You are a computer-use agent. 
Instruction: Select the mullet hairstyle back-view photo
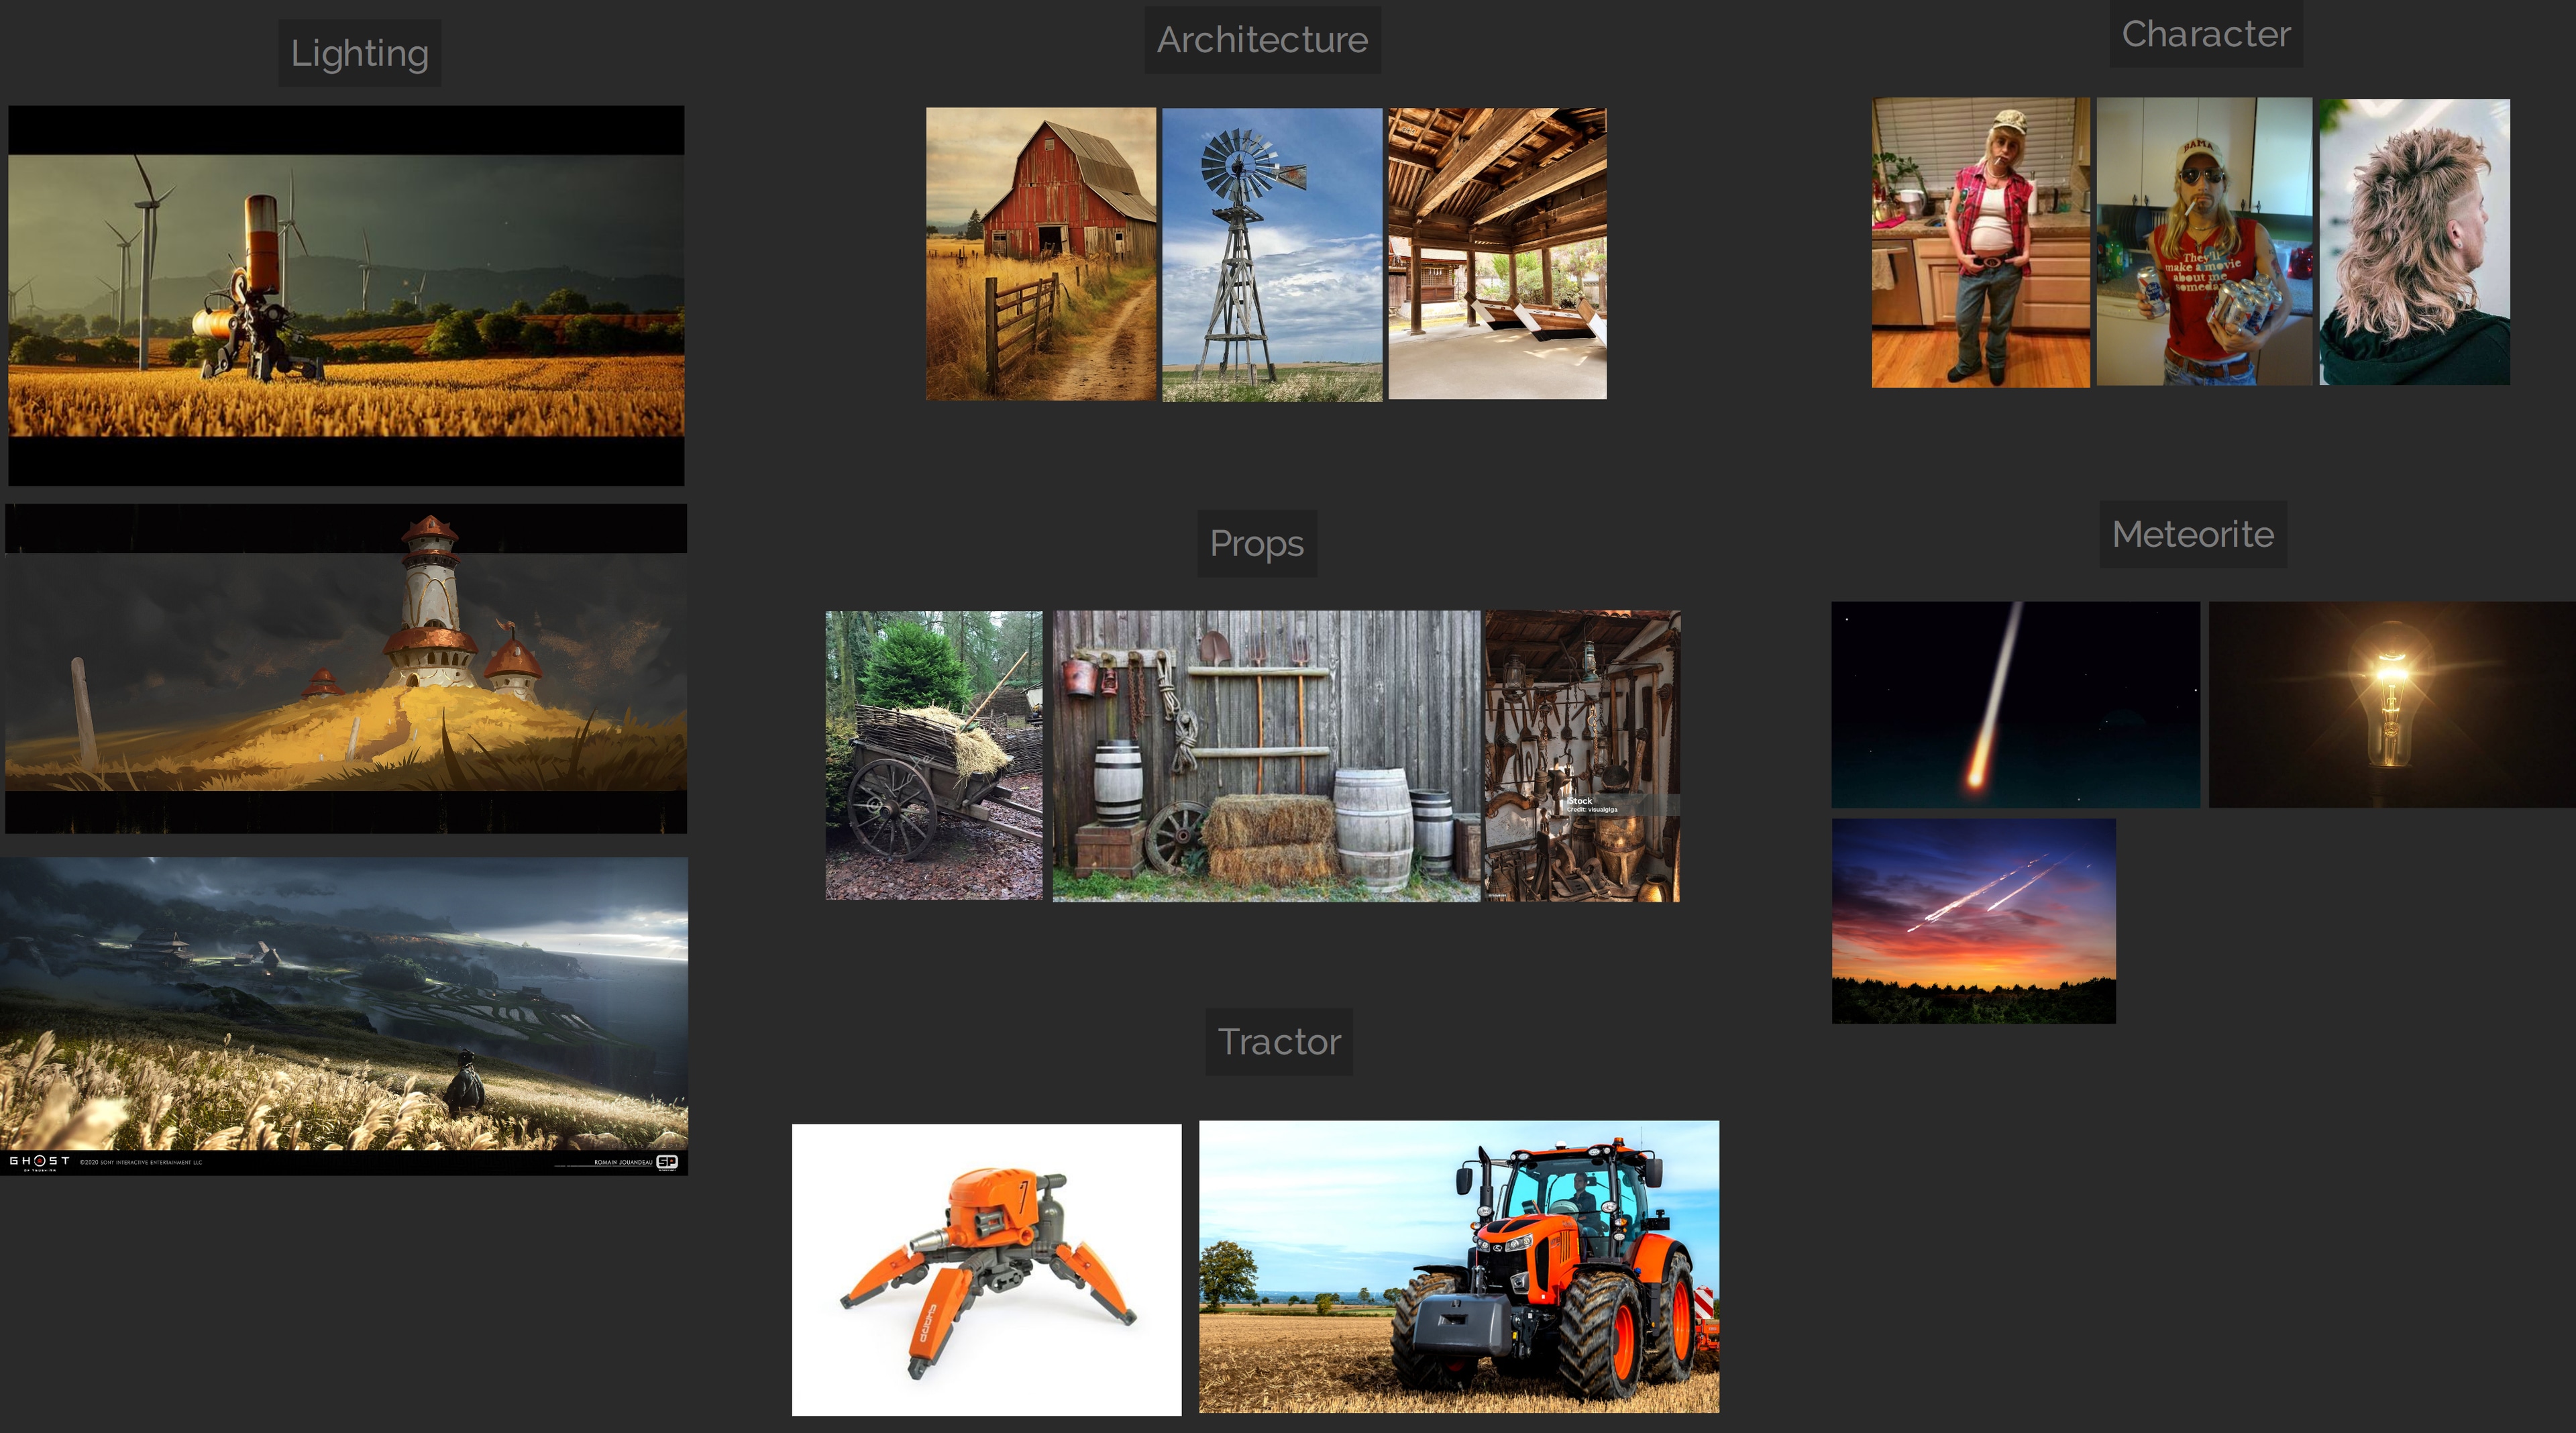click(2414, 242)
